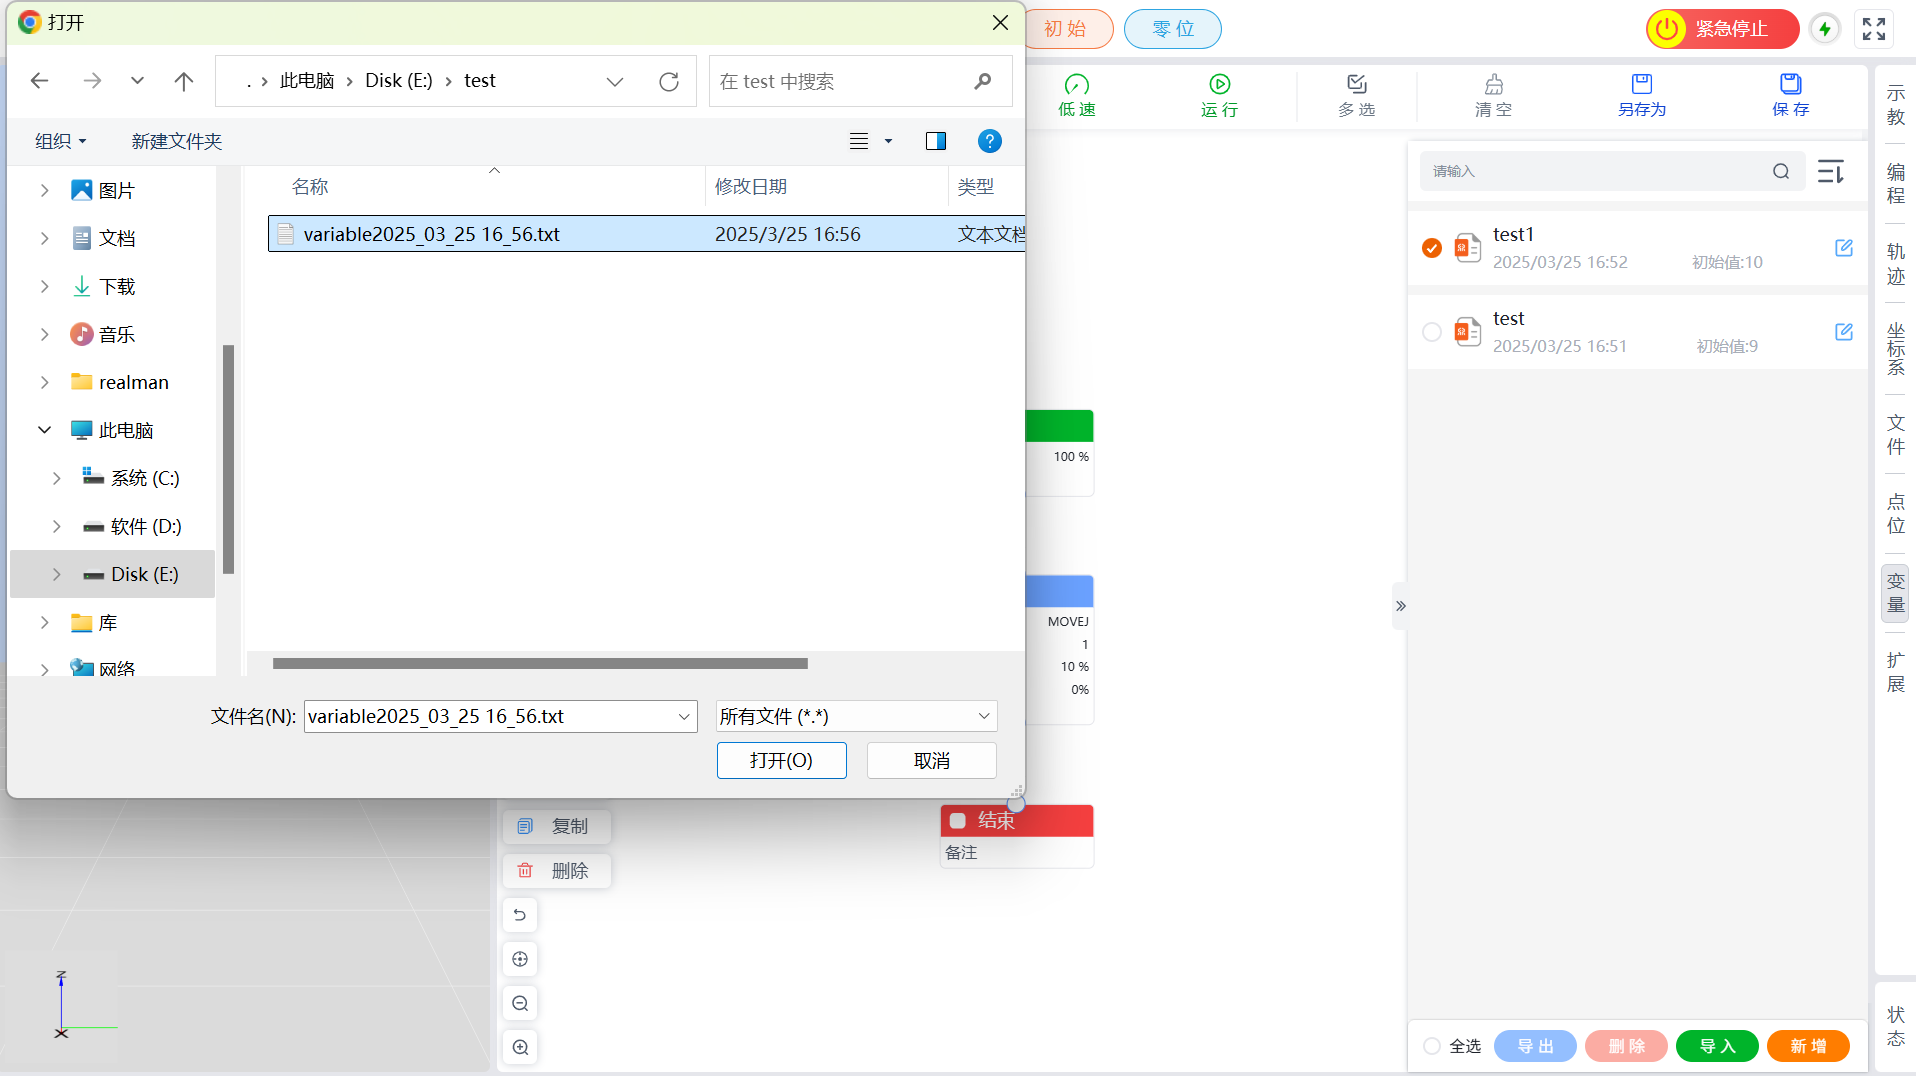Click the fullscreen expand icon
Viewport: 1916px width, 1076px height.
coord(1874,29)
